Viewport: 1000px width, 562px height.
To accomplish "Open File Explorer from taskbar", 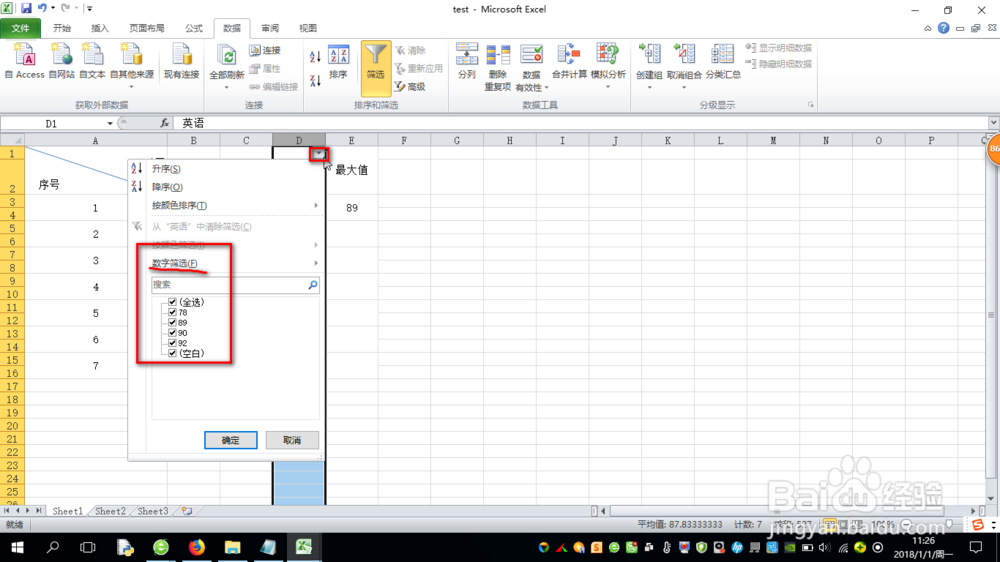I will [x=232, y=547].
